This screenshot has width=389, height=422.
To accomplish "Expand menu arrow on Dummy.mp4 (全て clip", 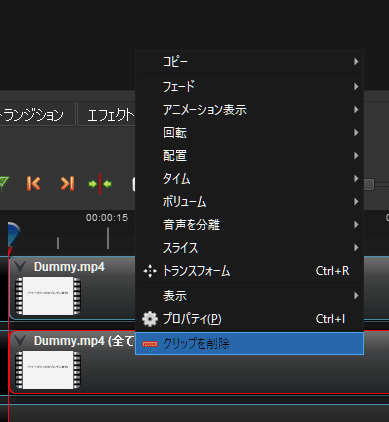I will click(x=20, y=341).
